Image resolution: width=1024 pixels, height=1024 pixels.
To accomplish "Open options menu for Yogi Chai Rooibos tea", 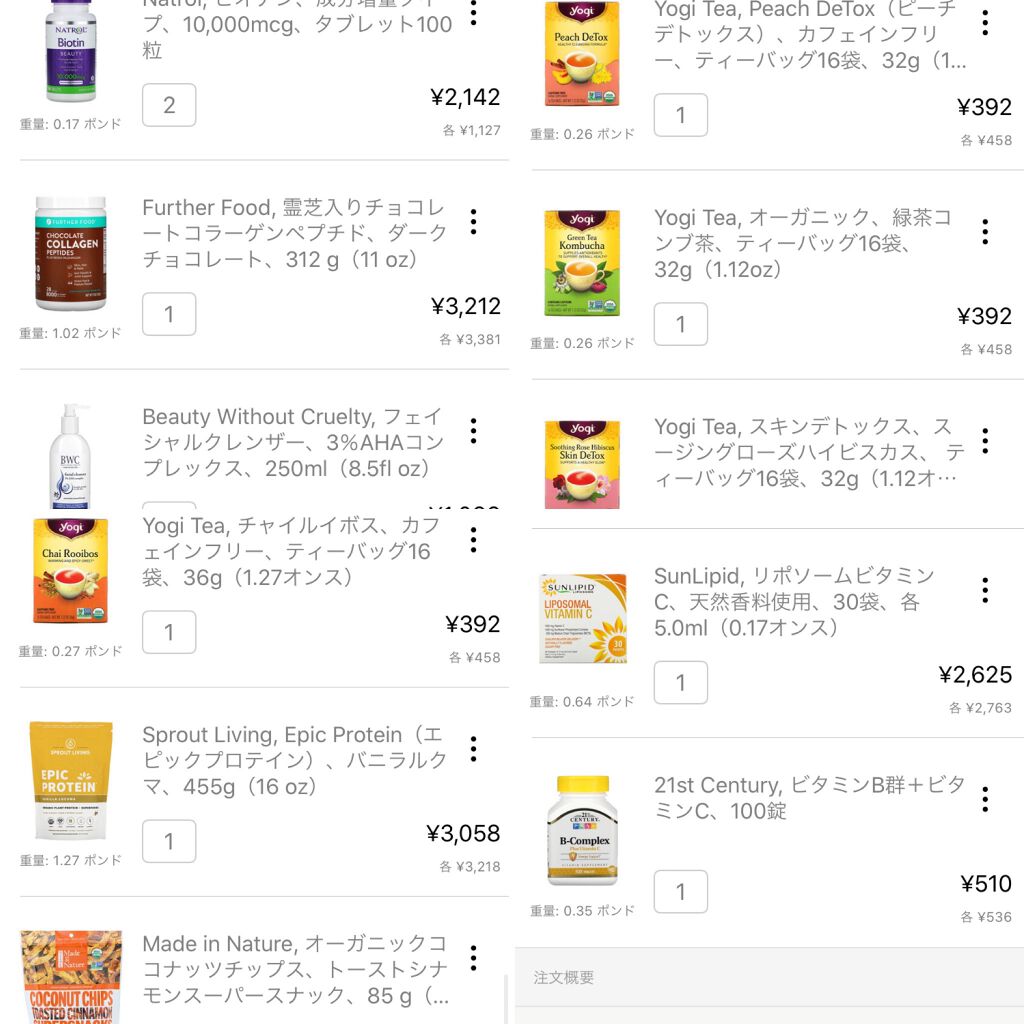I will 473,540.
